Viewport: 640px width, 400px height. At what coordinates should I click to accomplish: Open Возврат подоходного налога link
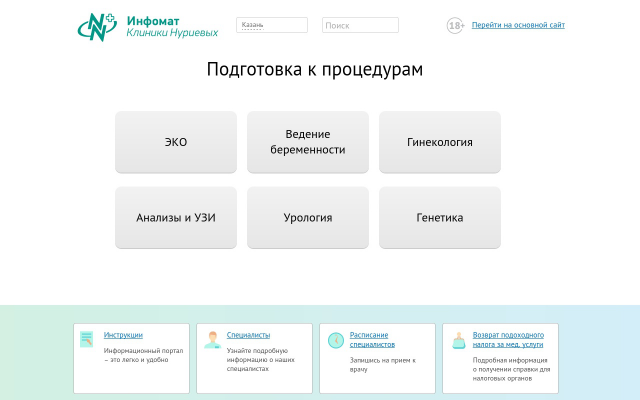[x=508, y=340]
